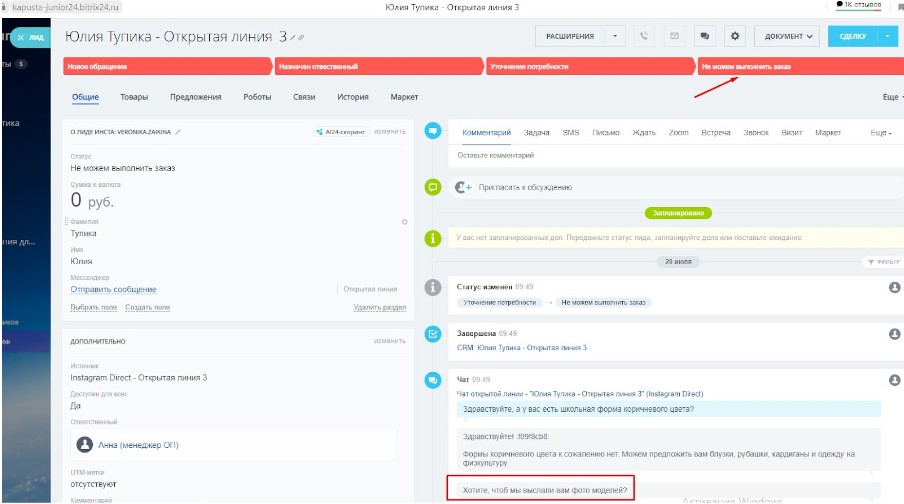Click the Удалить раздел link

click(x=379, y=307)
